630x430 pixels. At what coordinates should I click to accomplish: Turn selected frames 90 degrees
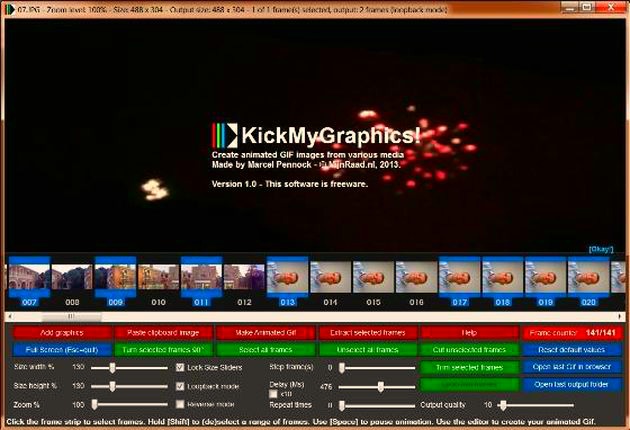pos(163,350)
